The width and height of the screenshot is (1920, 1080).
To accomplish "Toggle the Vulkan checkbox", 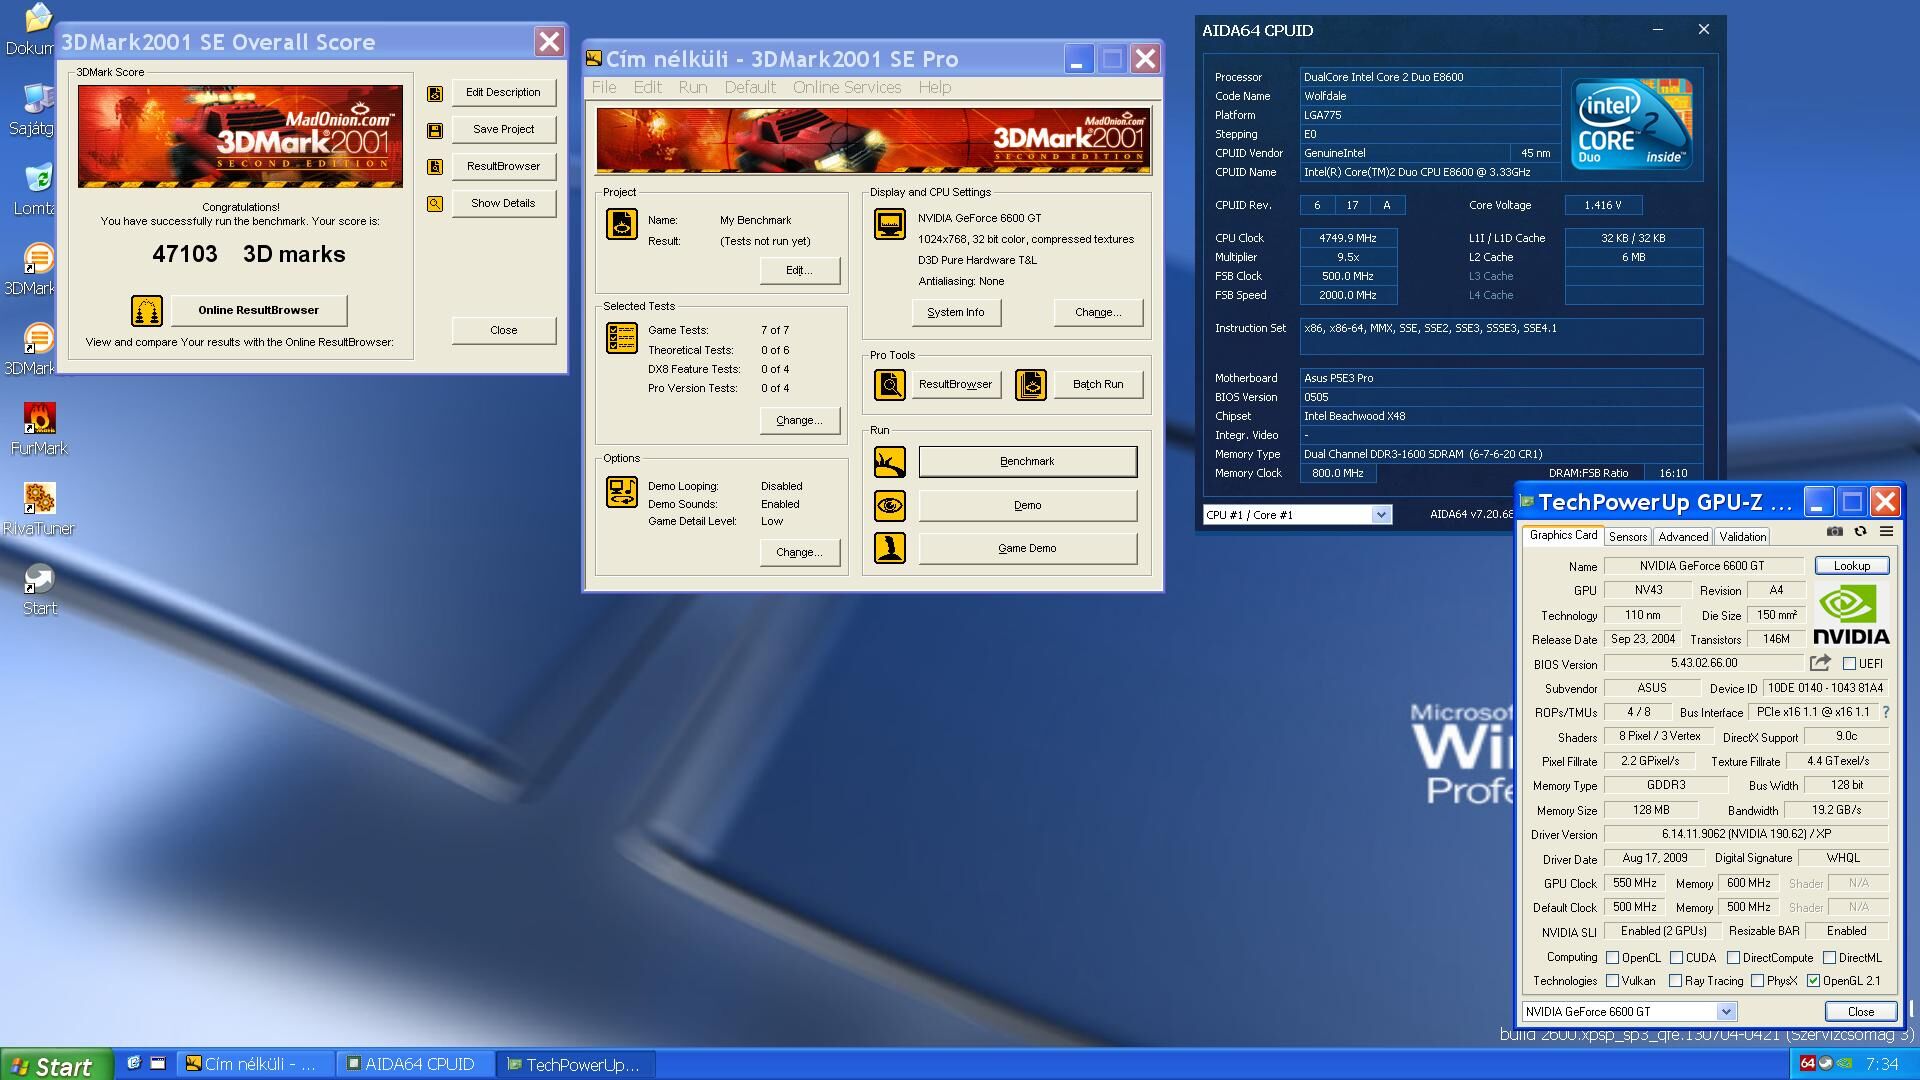I will coord(1612,981).
